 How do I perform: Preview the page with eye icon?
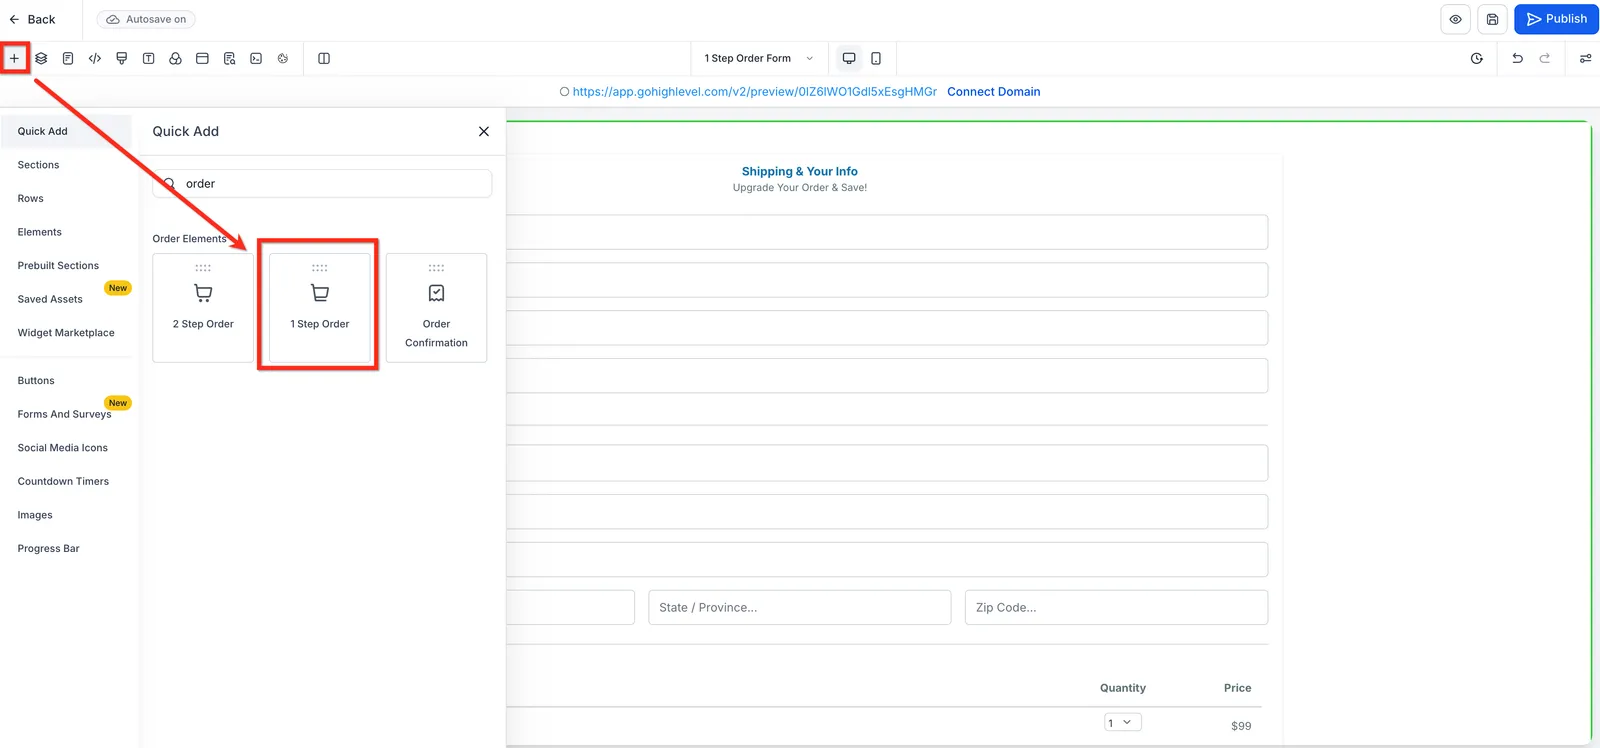[1456, 19]
